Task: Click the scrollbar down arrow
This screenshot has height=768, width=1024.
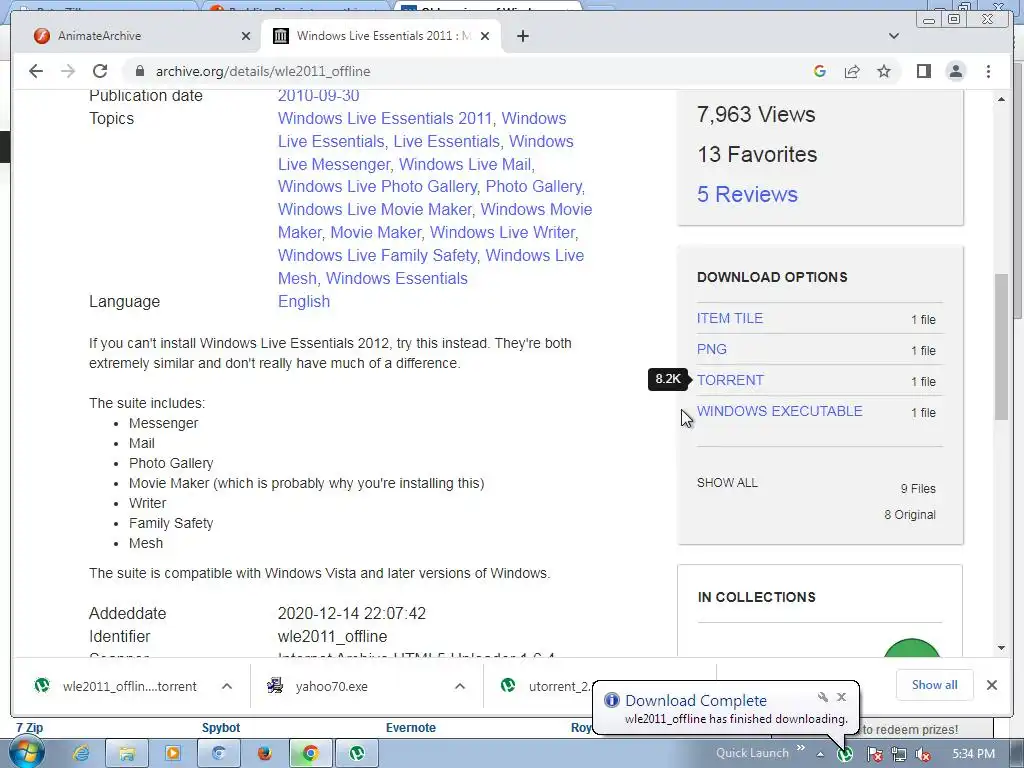Action: pos(1001,648)
